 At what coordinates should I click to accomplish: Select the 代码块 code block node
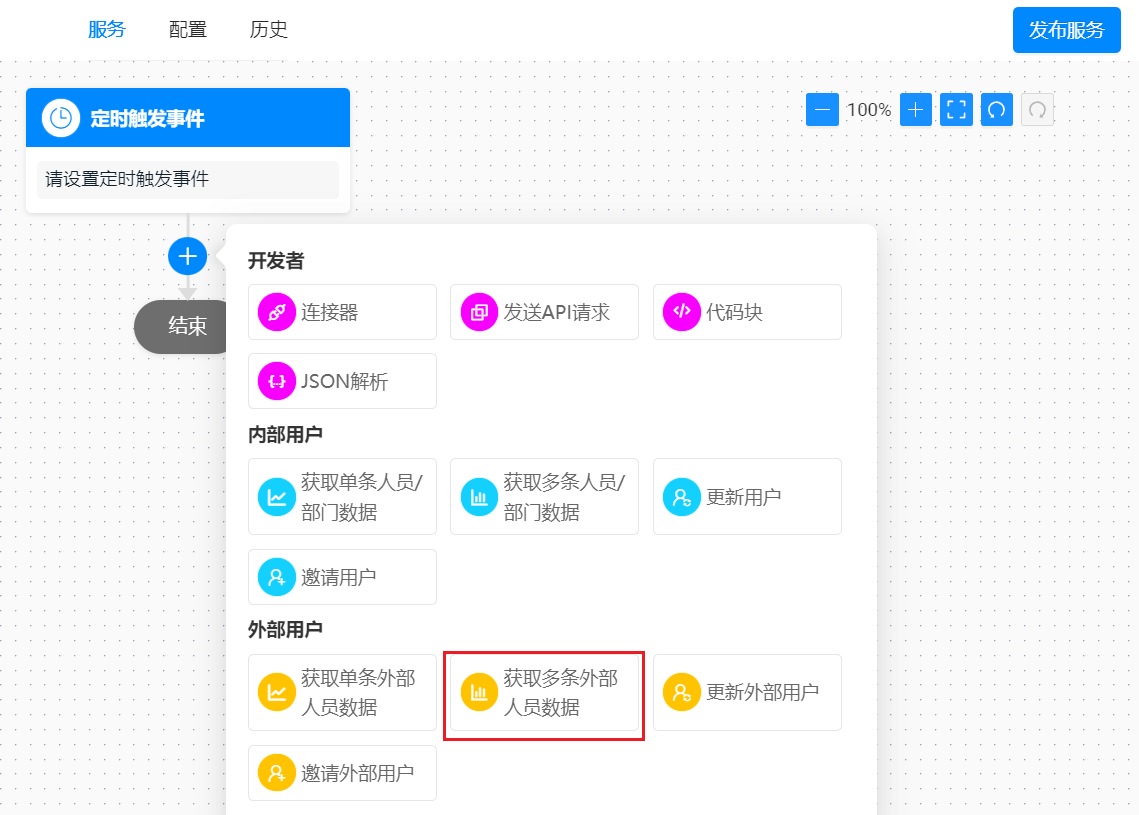(x=747, y=312)
